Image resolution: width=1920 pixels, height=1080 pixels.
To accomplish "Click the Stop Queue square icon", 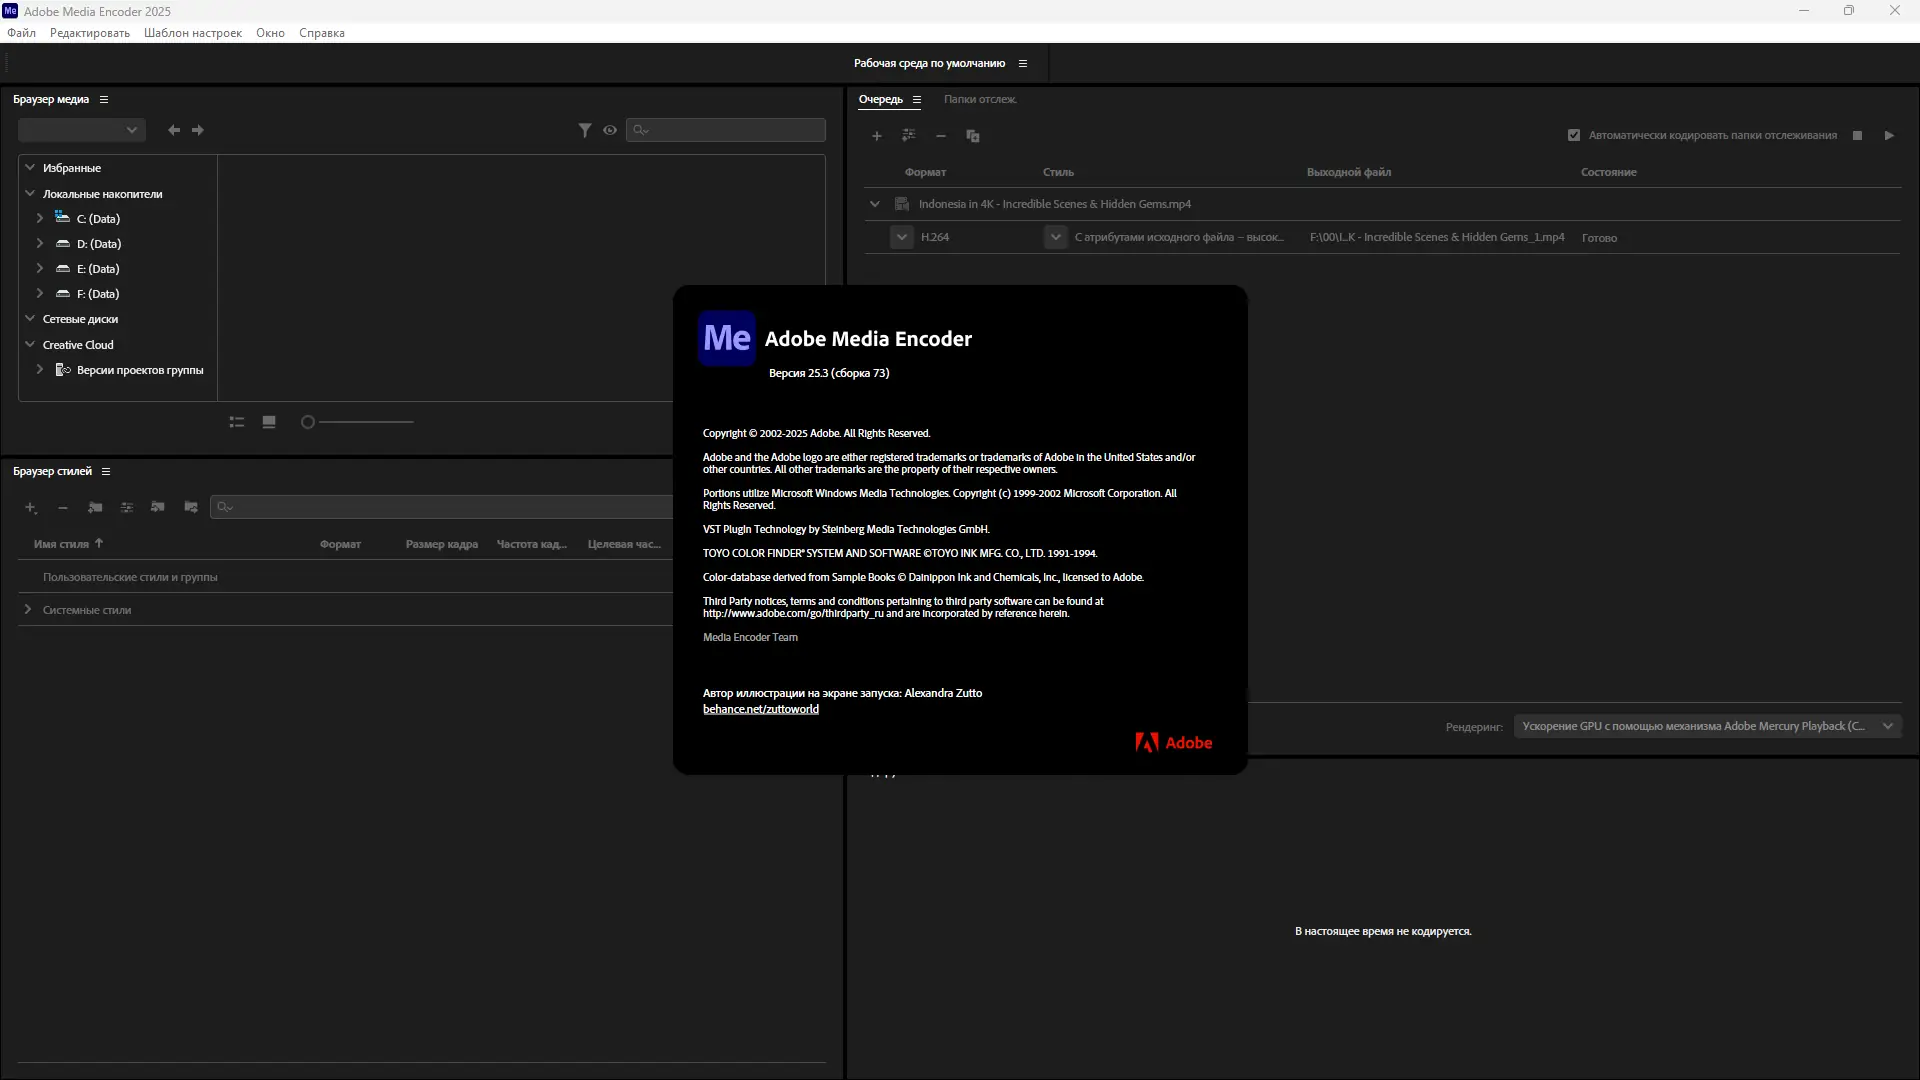I will [x=1857, y=135].
